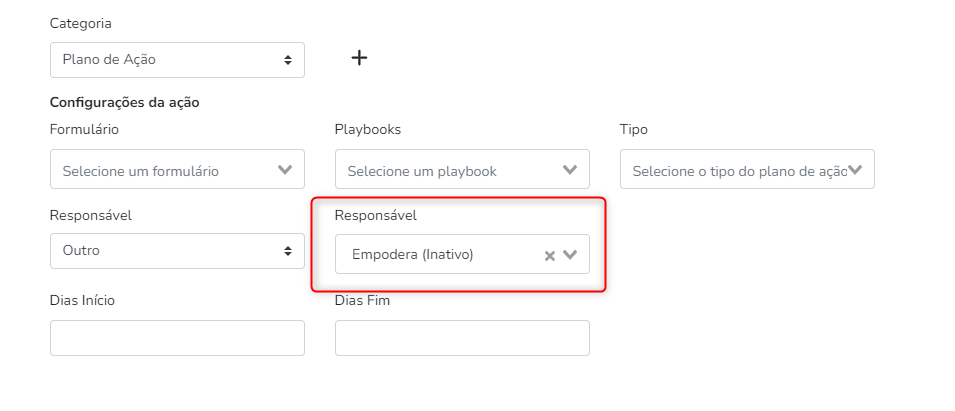Click the chevron in the Tipo field

click(856, 170)
